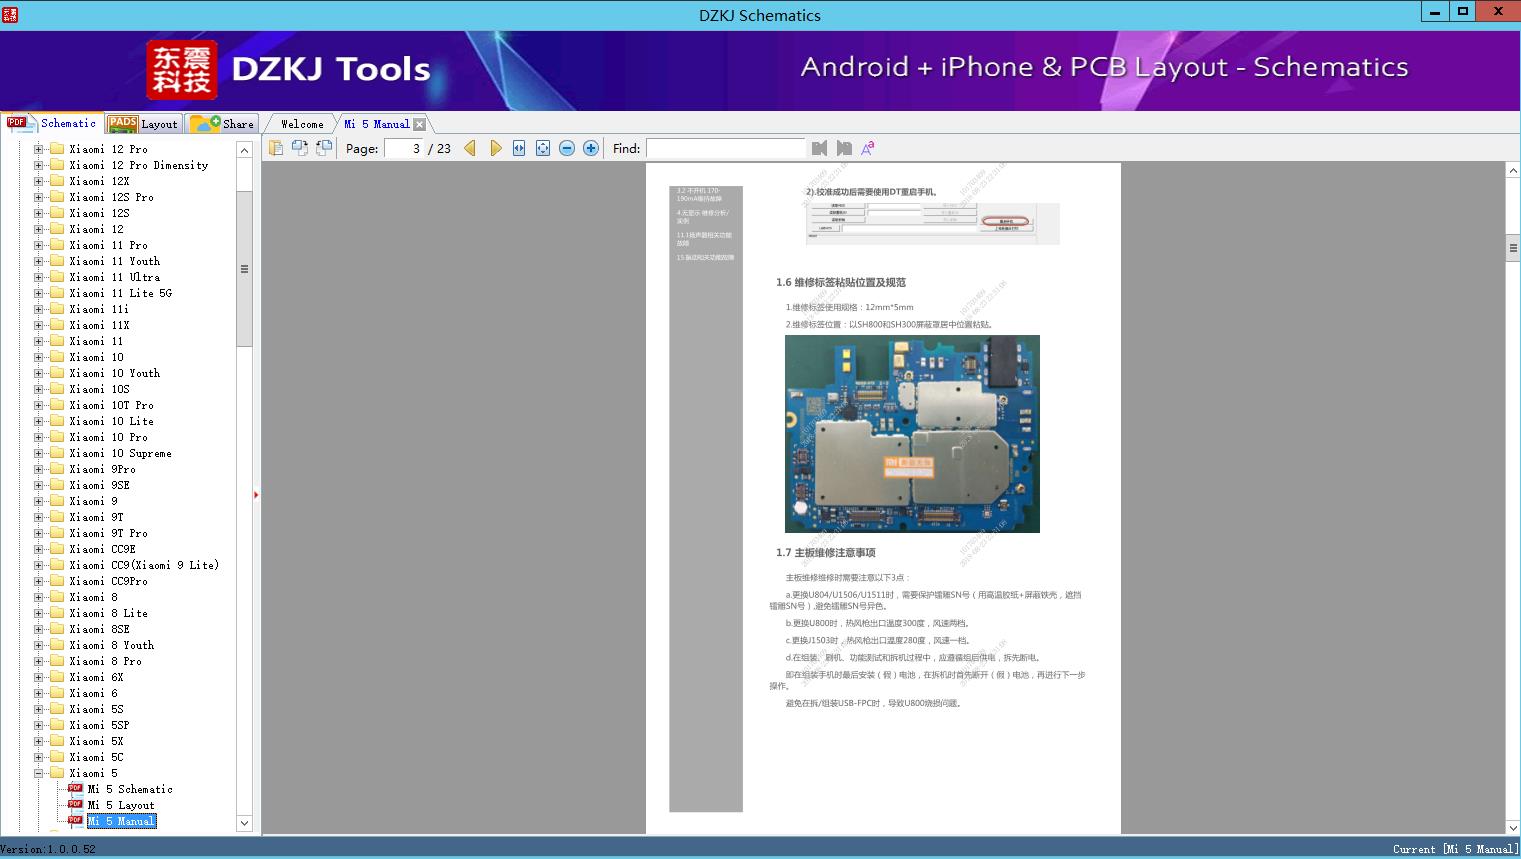1521x859 pixels.
Task: Expand the Xiaomi 10 Youth node
Action: tap(39, 373)
